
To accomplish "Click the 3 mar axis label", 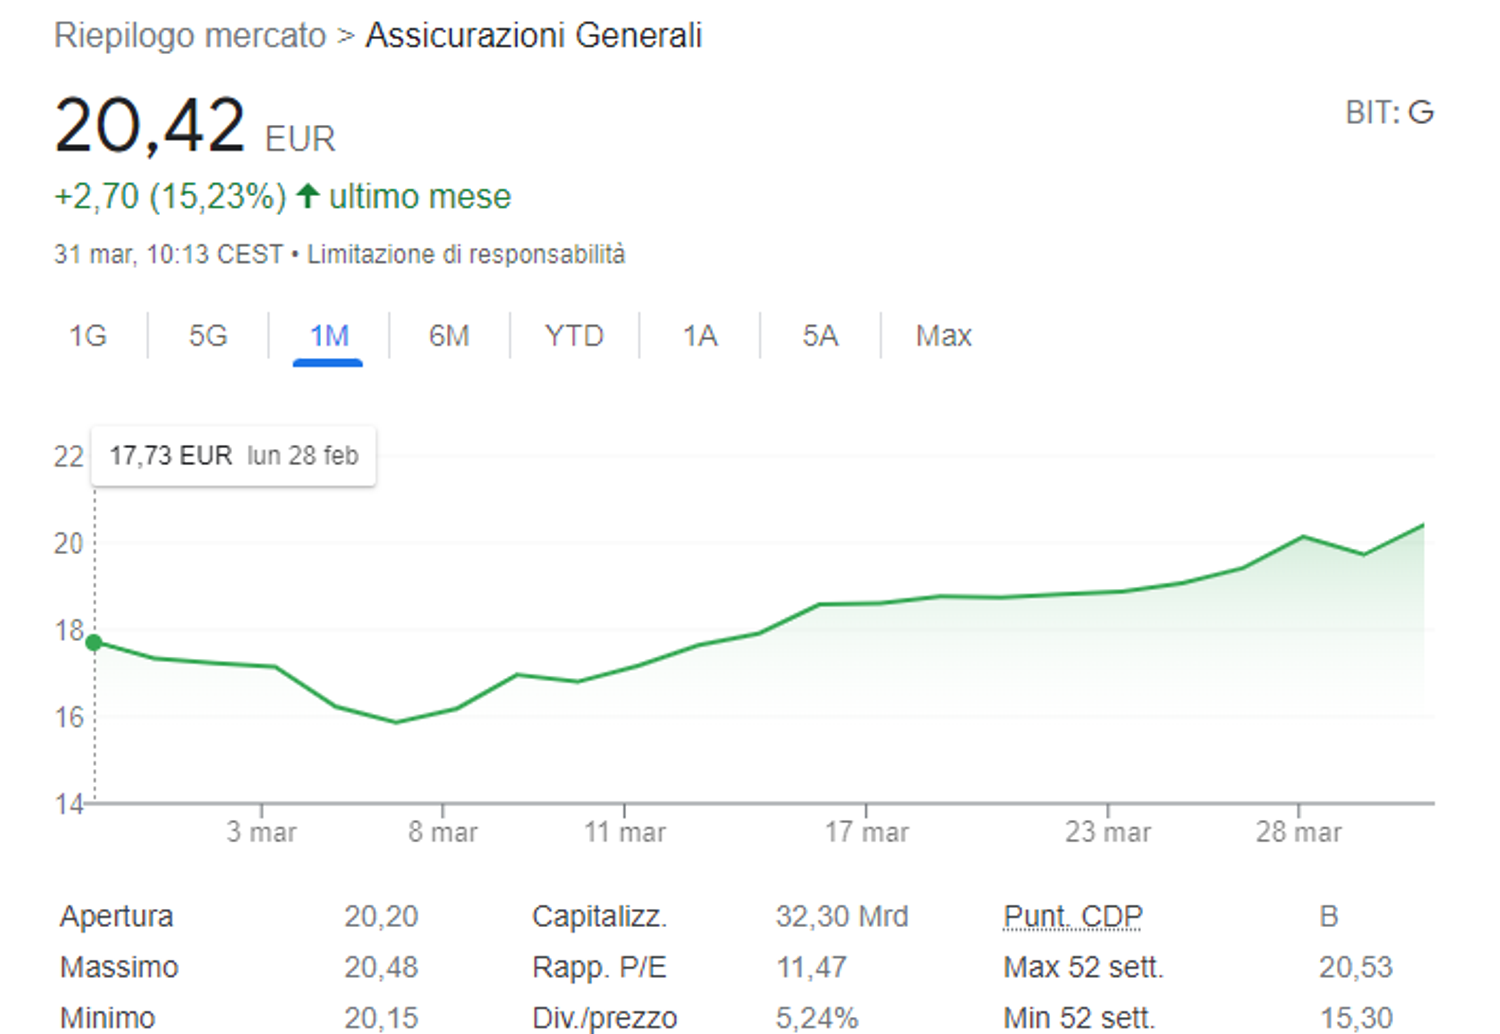I will pyautogui.click(x=262, y=832).
